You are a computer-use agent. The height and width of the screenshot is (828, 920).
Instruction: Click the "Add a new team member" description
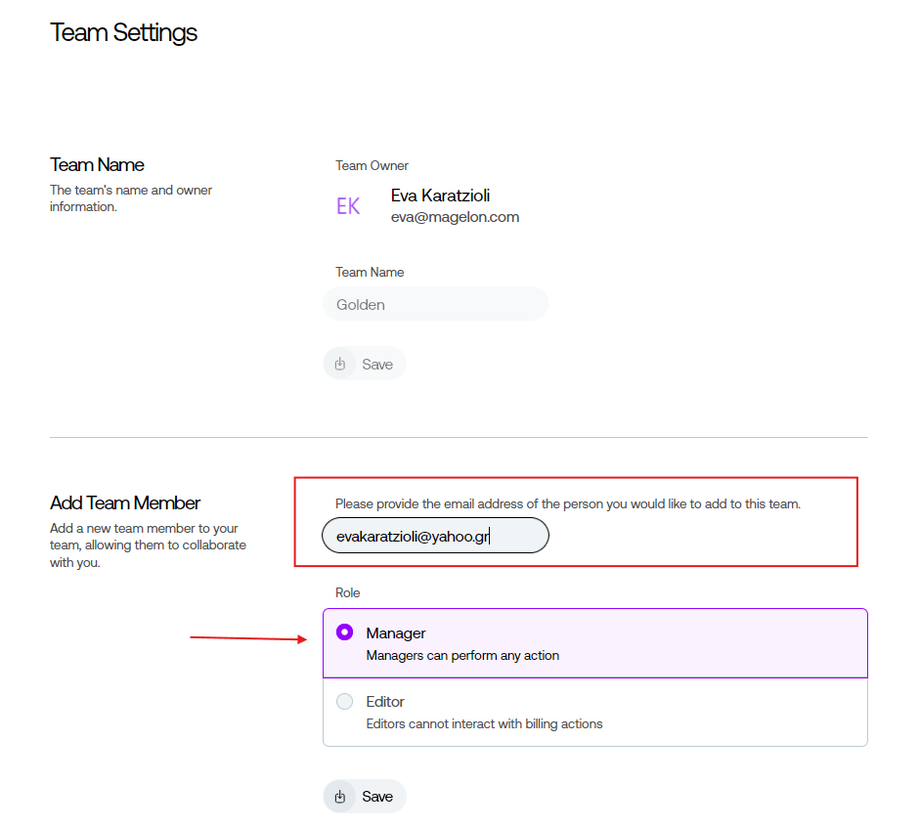(x=148, y=545)
